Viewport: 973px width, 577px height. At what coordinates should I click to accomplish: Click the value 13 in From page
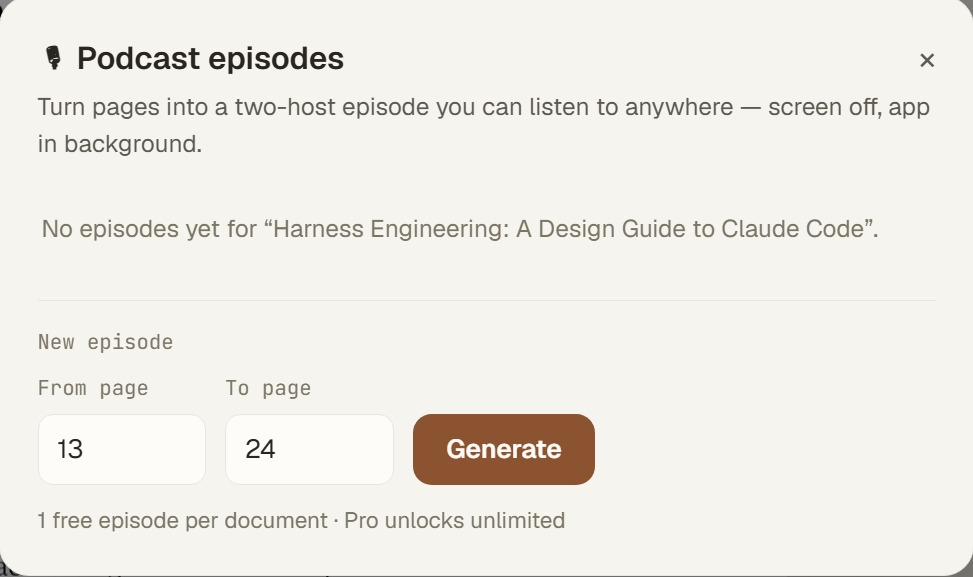(x=70, y=449)
